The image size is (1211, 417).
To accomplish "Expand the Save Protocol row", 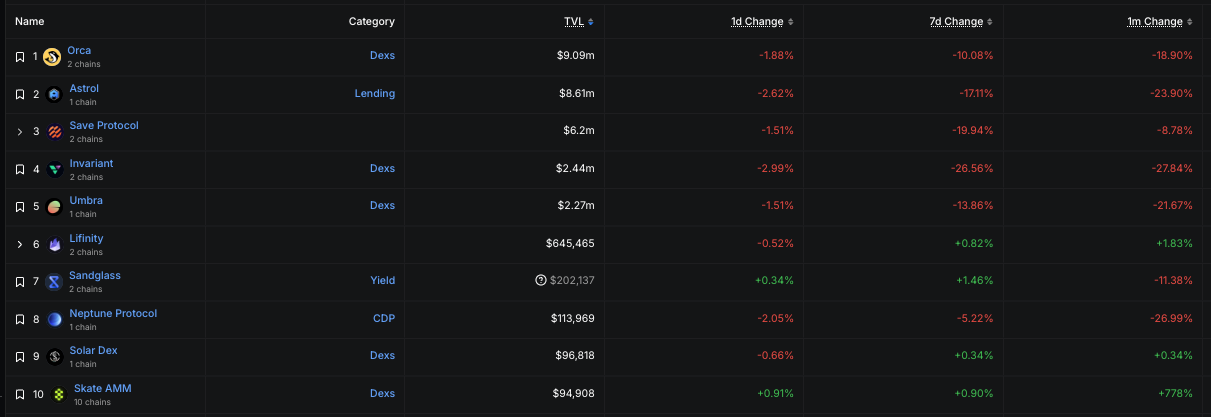I will pos(20,132).
